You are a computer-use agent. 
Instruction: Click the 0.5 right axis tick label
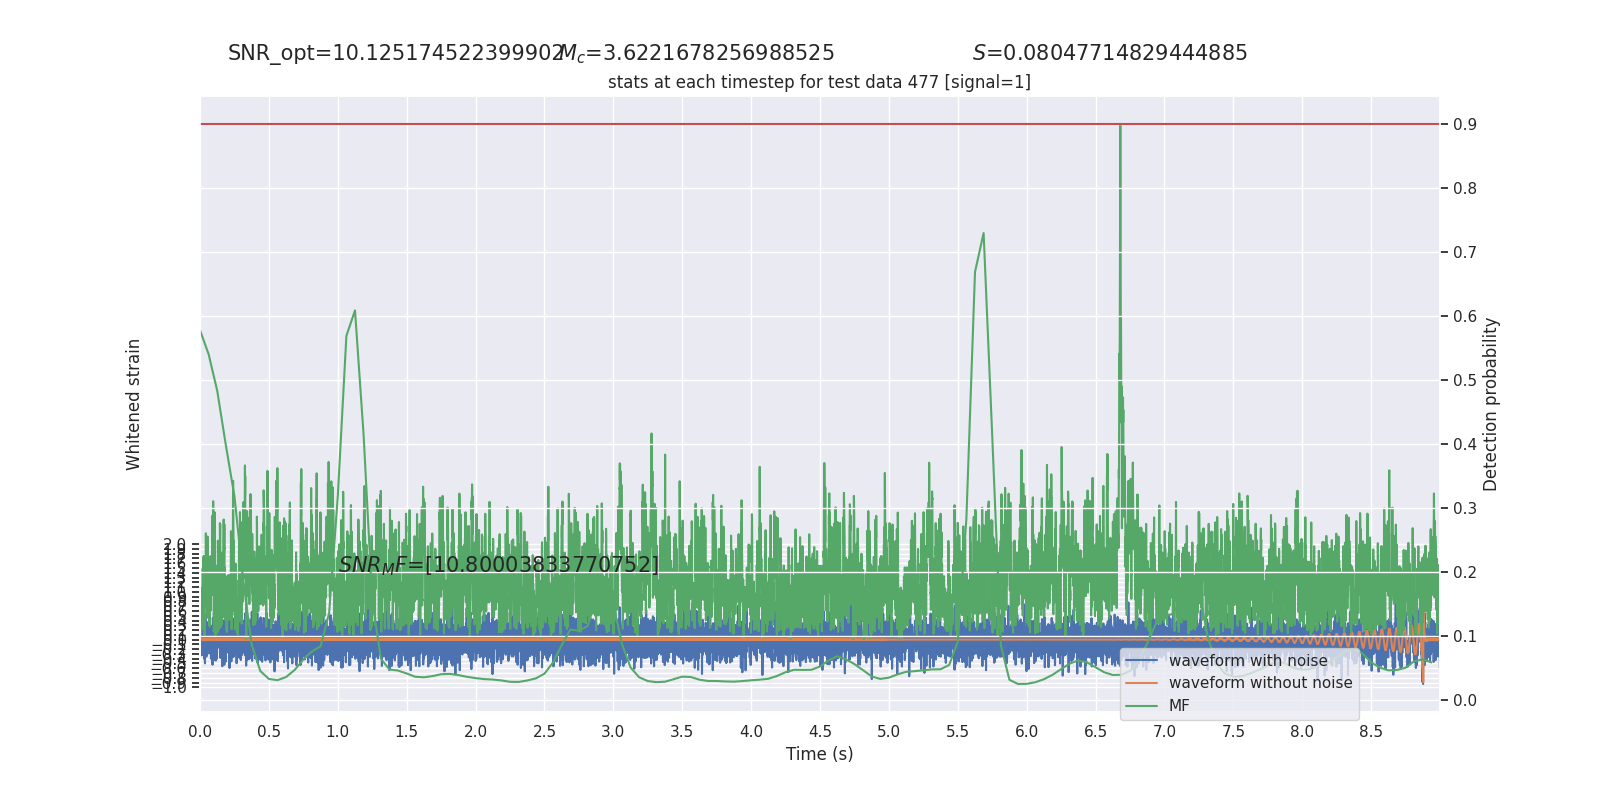pos(1465,380)
